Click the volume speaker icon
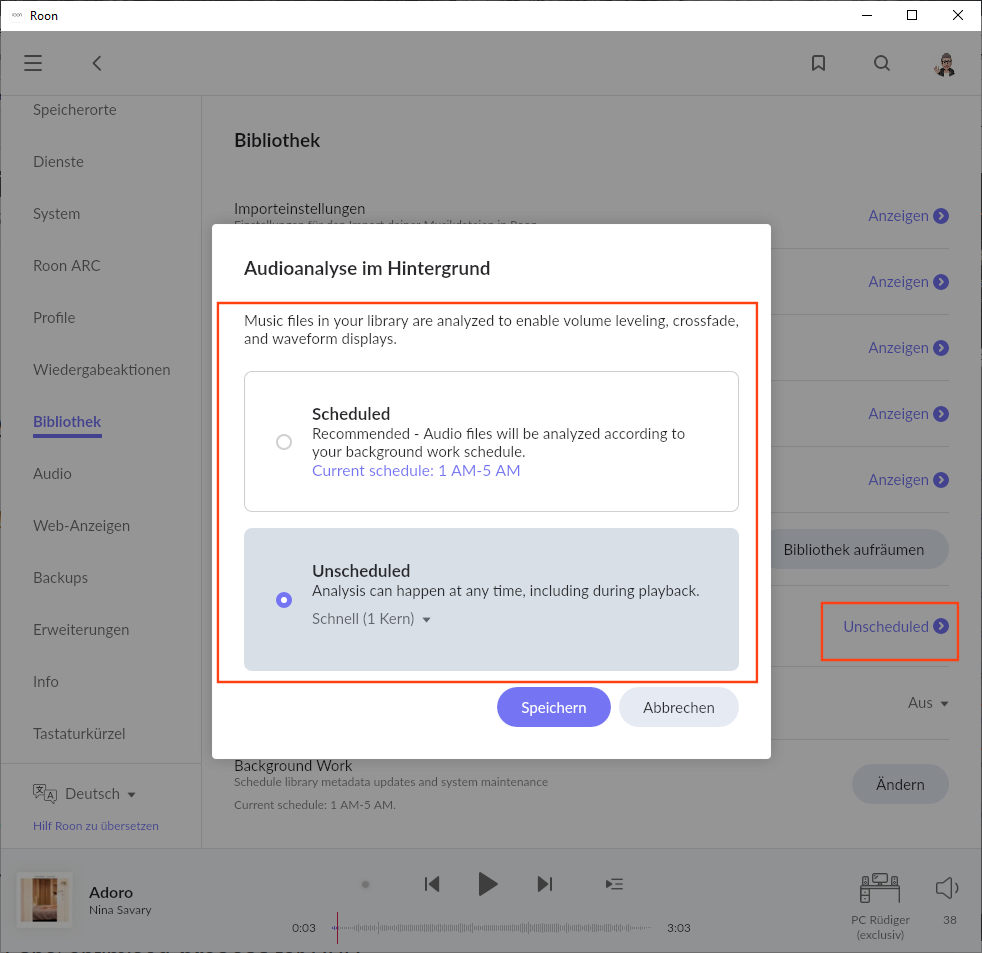This screenshot has width=982, height=953. tap(945, 888)
